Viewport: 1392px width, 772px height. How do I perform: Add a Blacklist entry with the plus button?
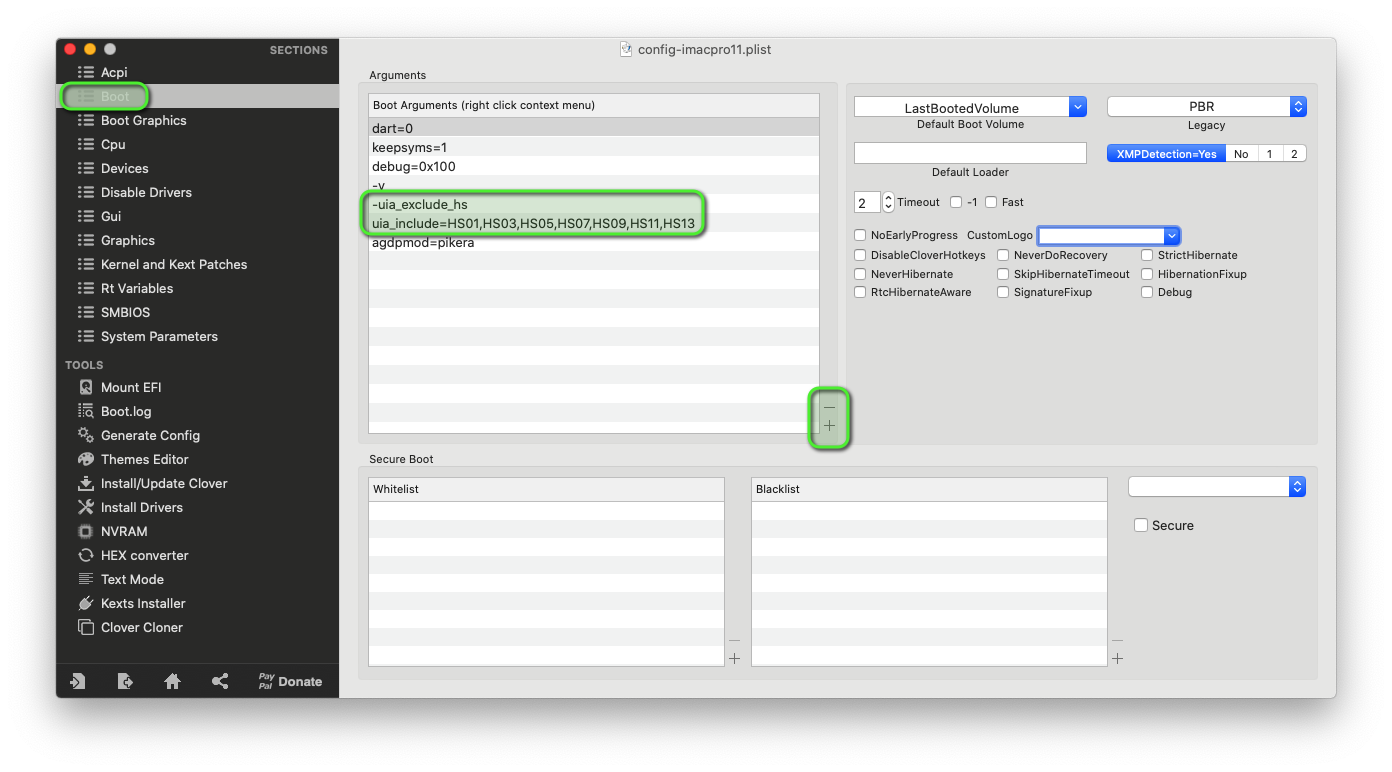pyautogui.click(x=1118, y=658)
